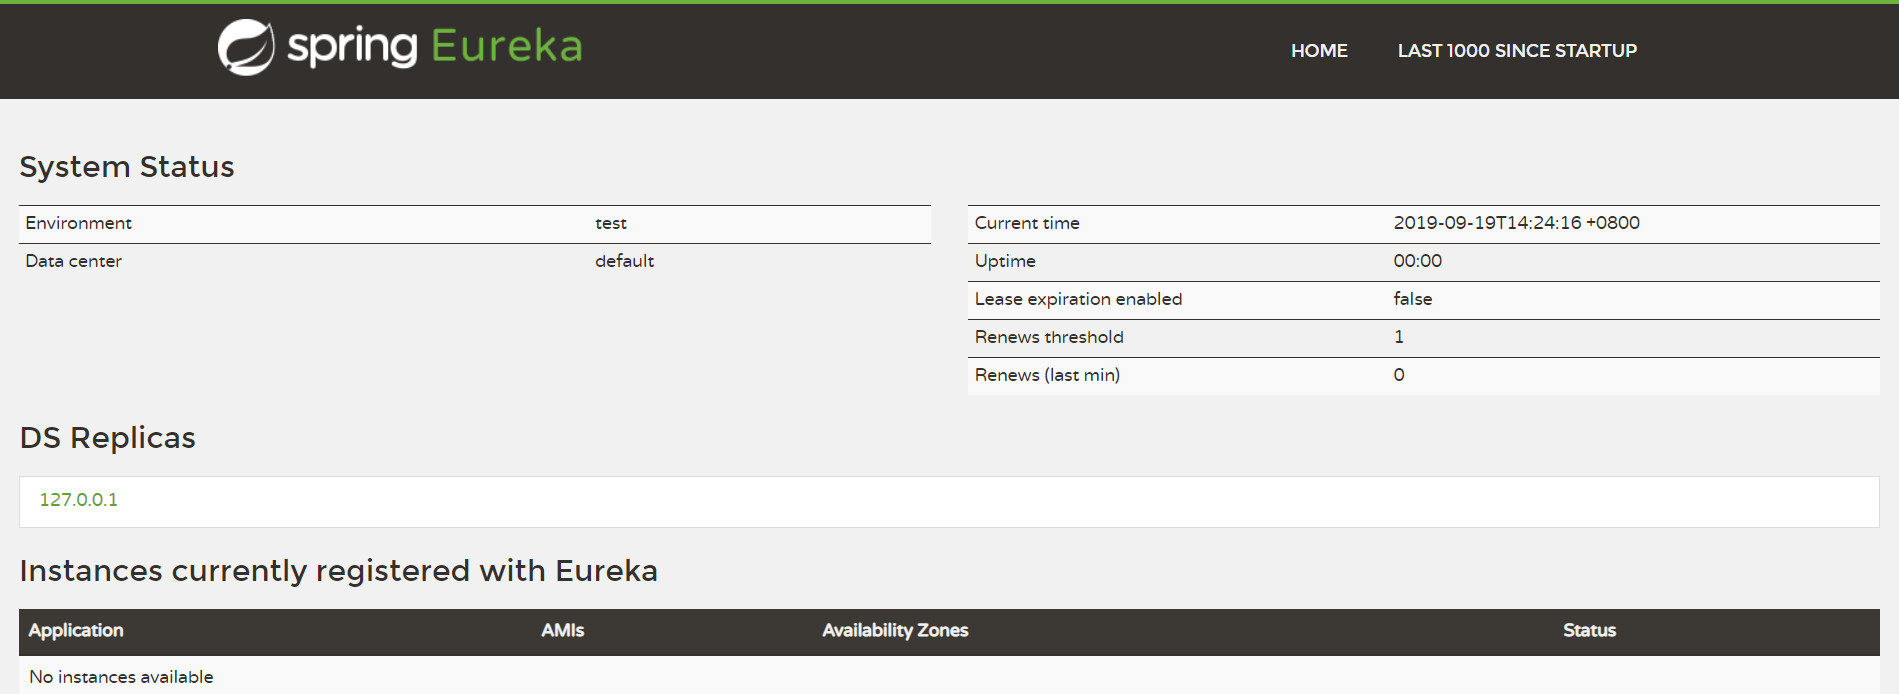Click the Spring leaf logo icon

tap(246, 47)
